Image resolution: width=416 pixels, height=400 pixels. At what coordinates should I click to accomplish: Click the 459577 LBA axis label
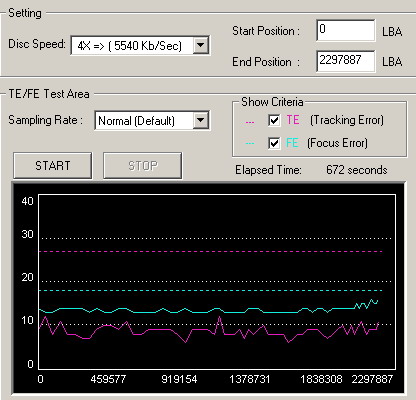pyautogui.click(x=108, y=379)
